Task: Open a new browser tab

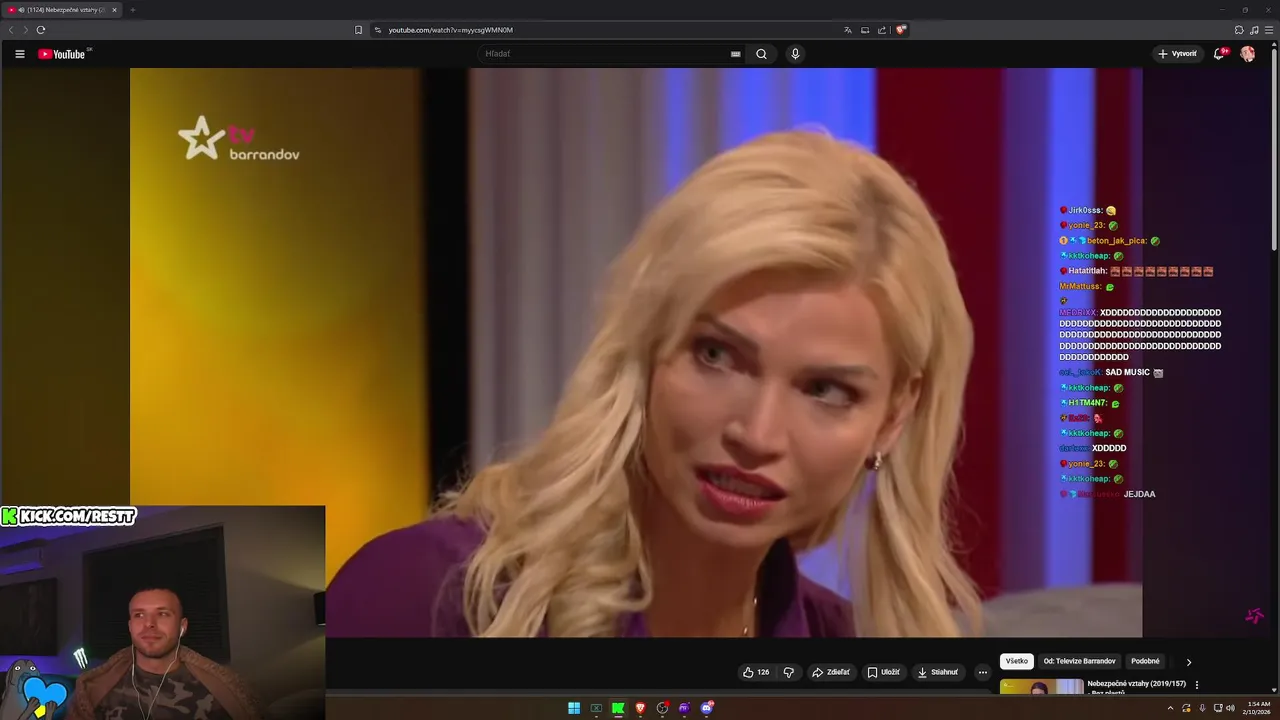Action: (132, 10)
